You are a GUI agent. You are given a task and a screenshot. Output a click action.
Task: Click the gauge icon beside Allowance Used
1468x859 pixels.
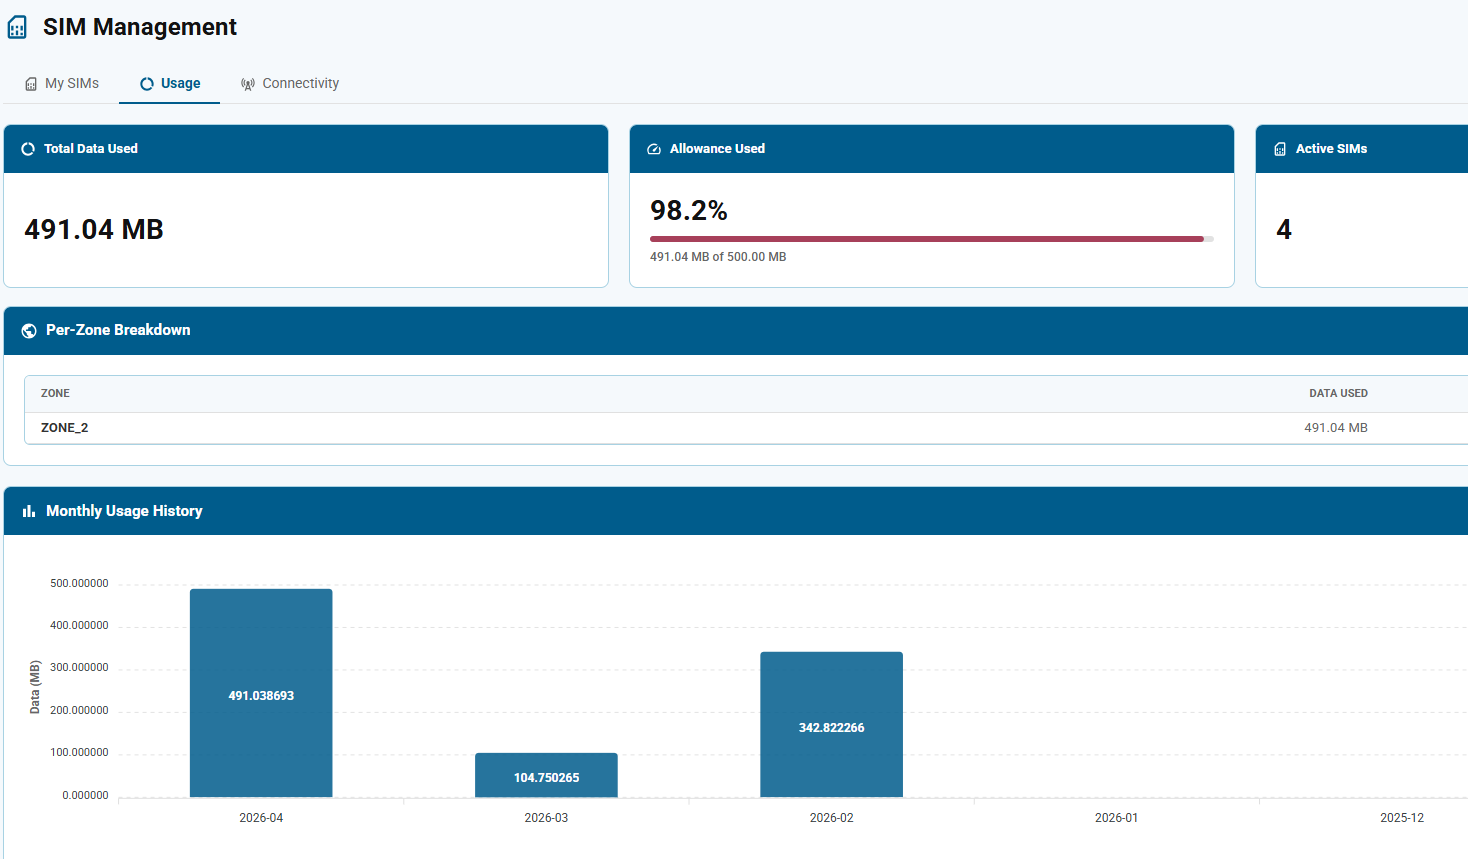coord(653,148)
